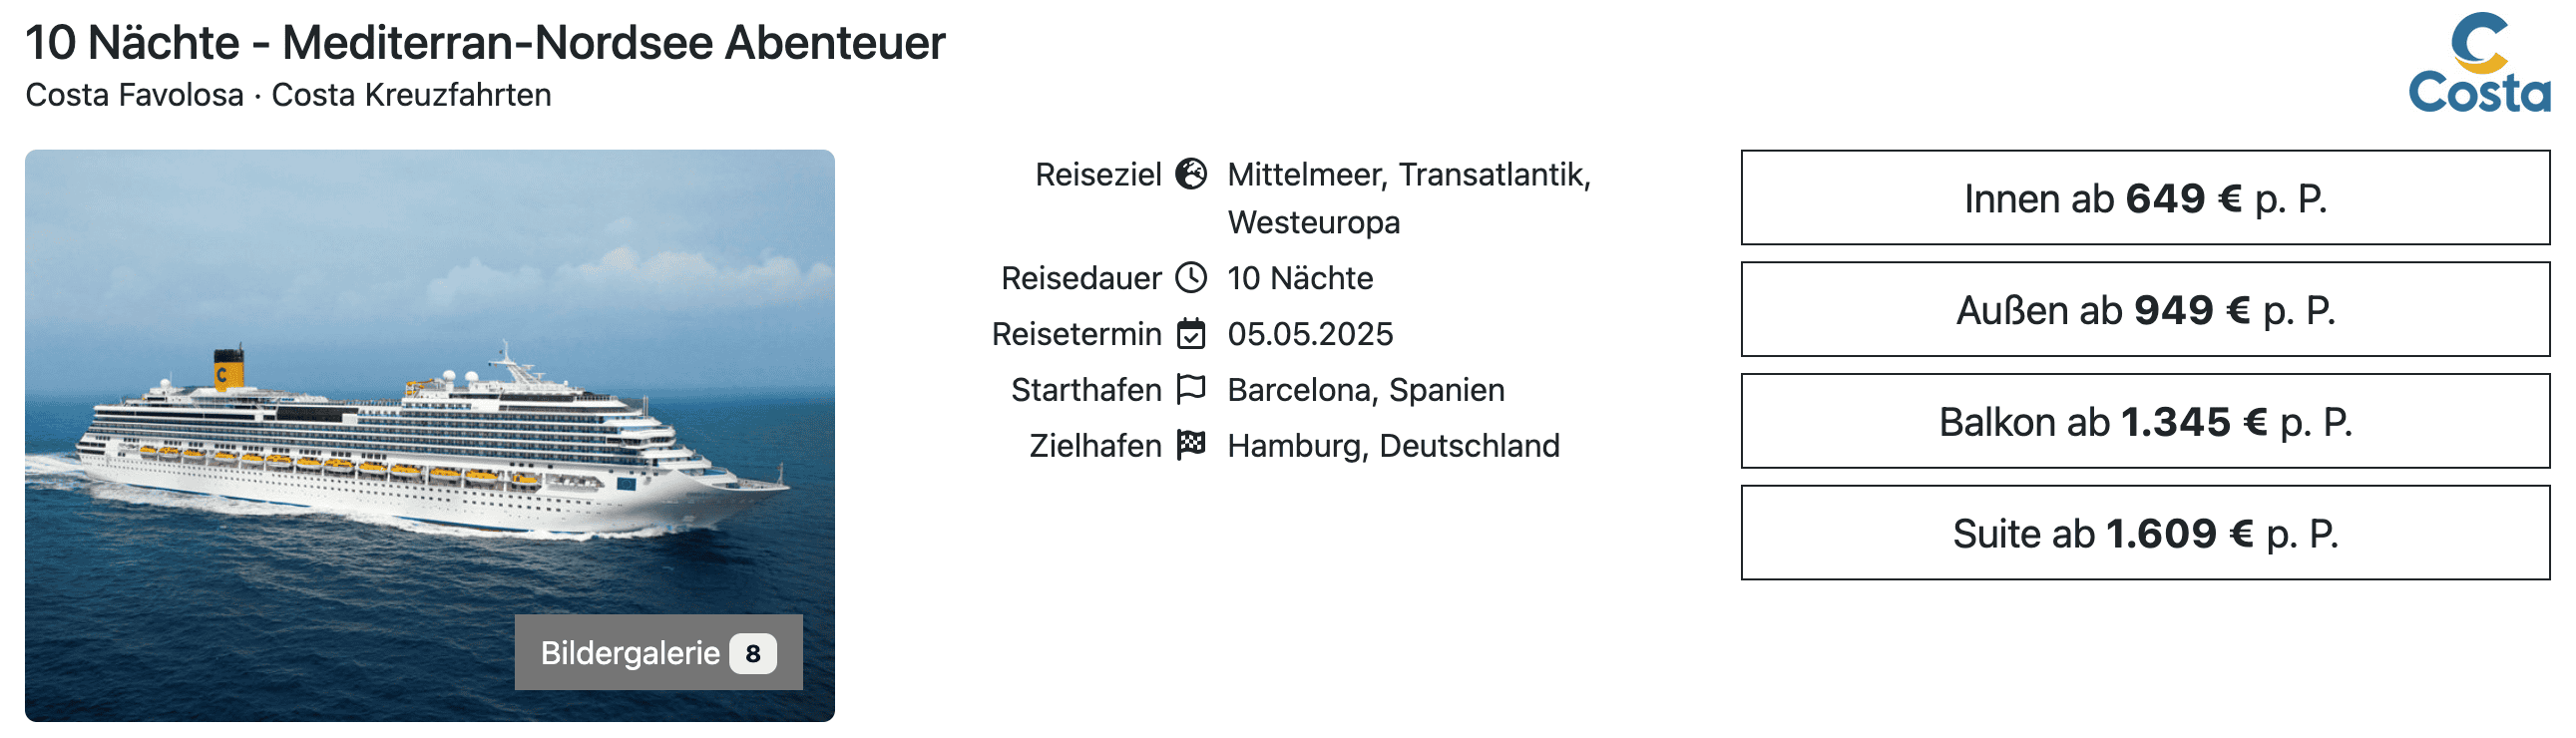Click the flag icon beside Starthafen

tap(1191, 389)
